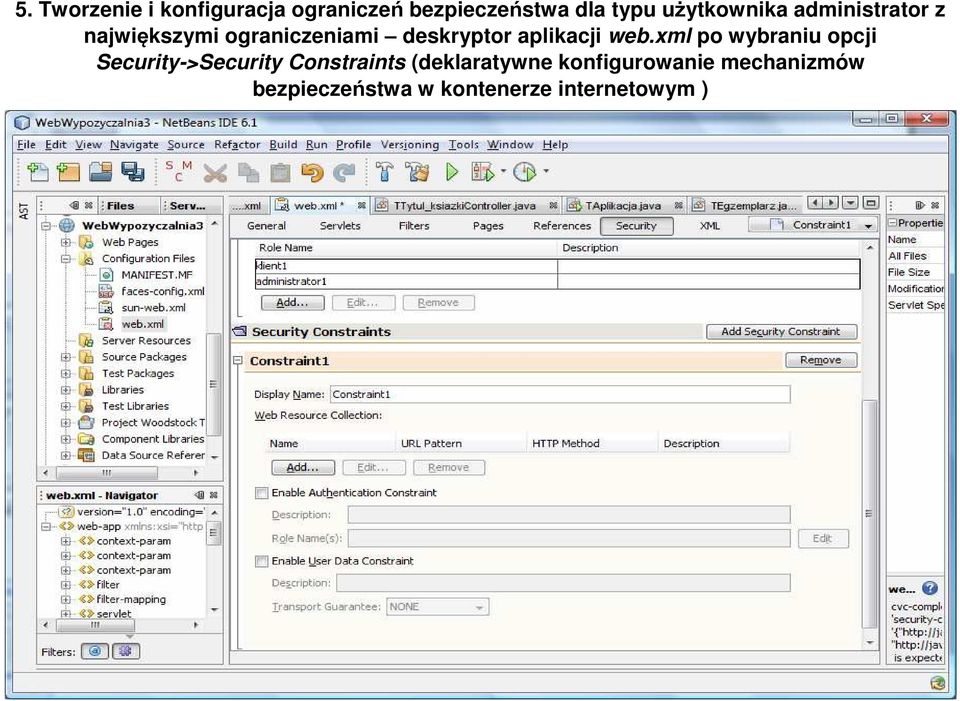Select the servlet node in Navigator
The height and width of the screenshot is (701, 960).
(114, 613)
